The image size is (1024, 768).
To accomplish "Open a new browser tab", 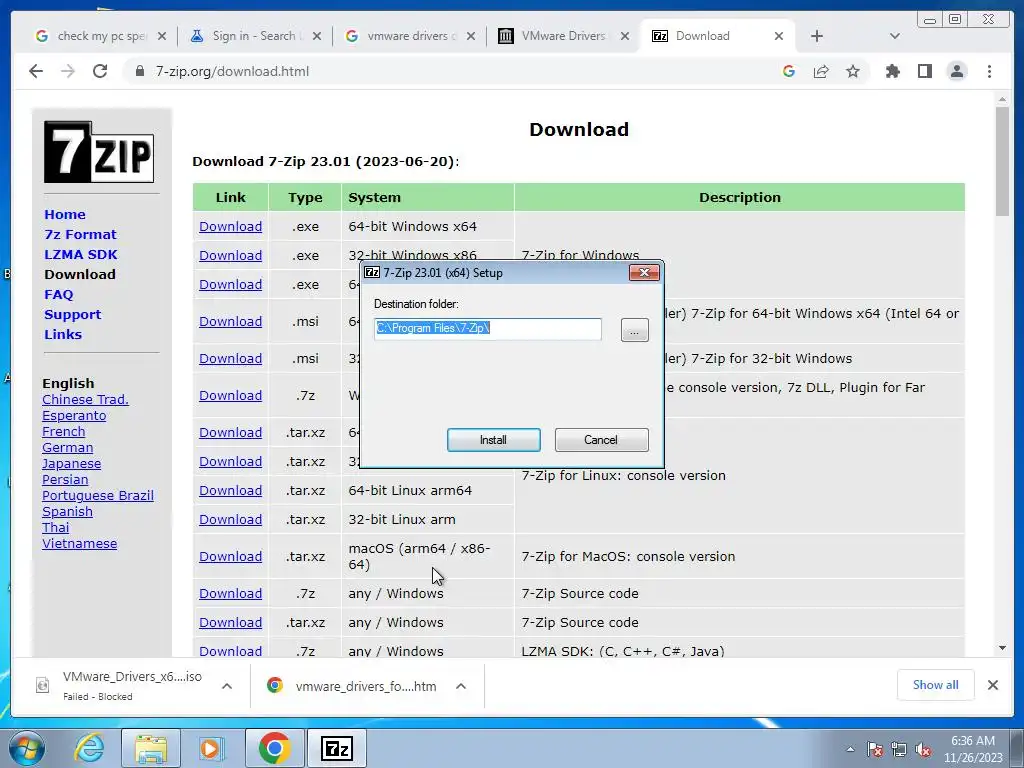I will pyautogui.click(x=817, y=36).
